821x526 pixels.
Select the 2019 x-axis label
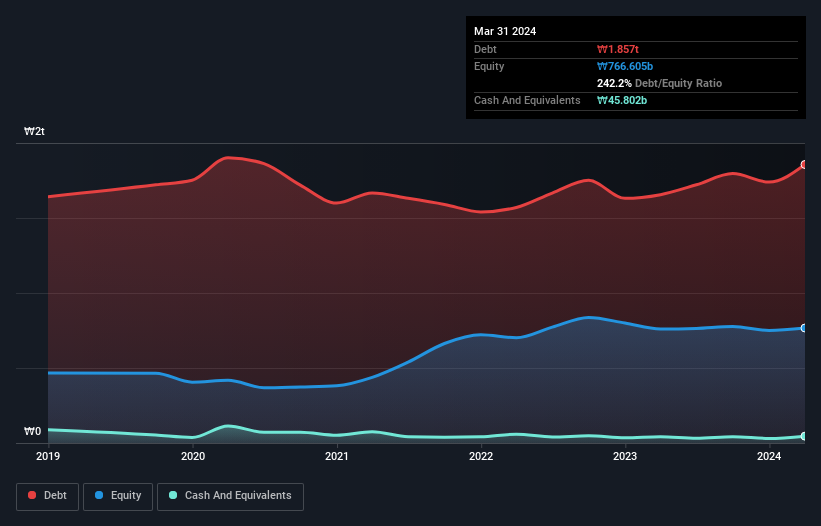coord(48,456)
